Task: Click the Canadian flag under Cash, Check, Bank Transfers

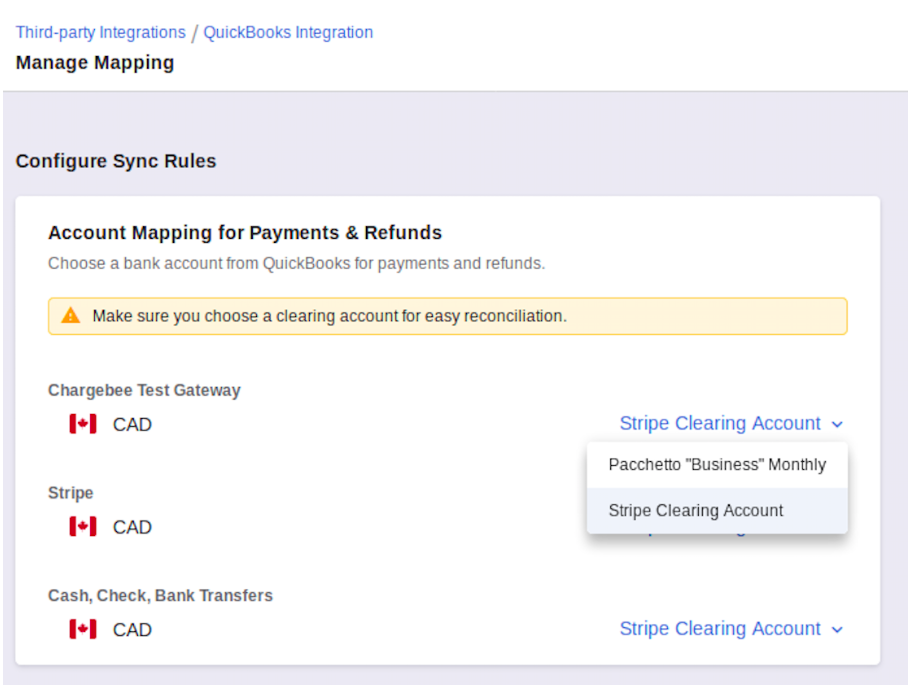Action: coord(83,629)
